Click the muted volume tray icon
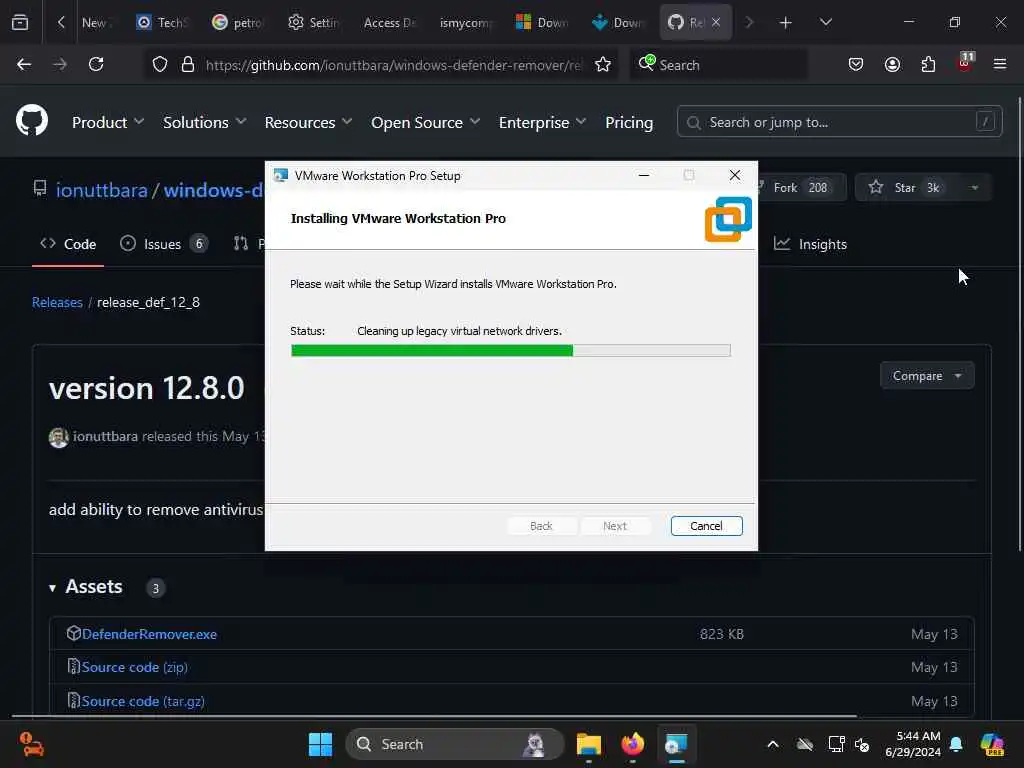 (x=862, y=744)
